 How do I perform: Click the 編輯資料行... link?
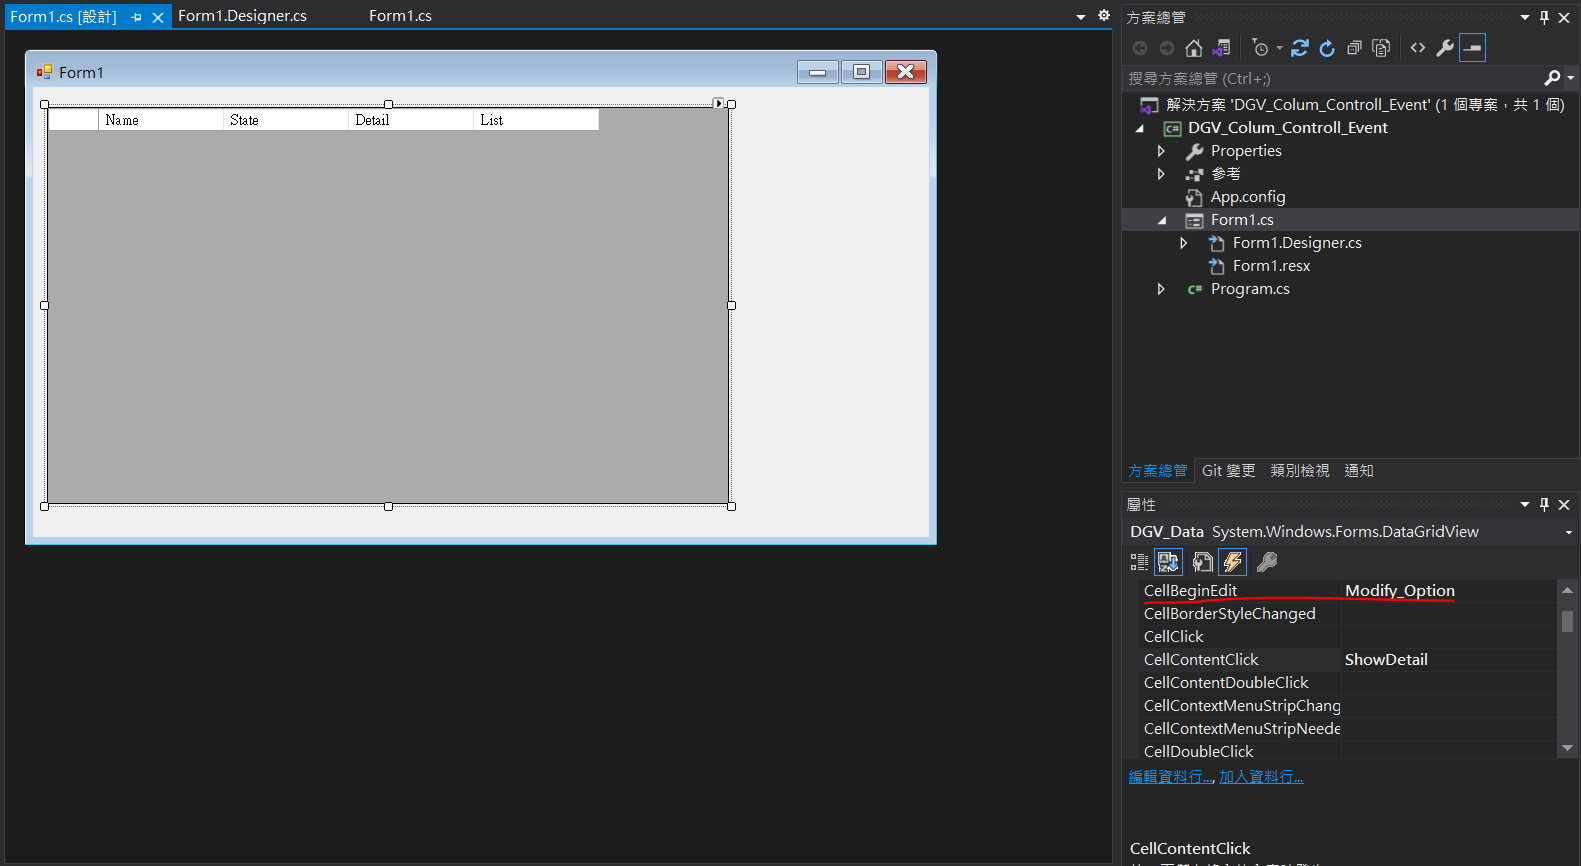tap(1171, 777)
